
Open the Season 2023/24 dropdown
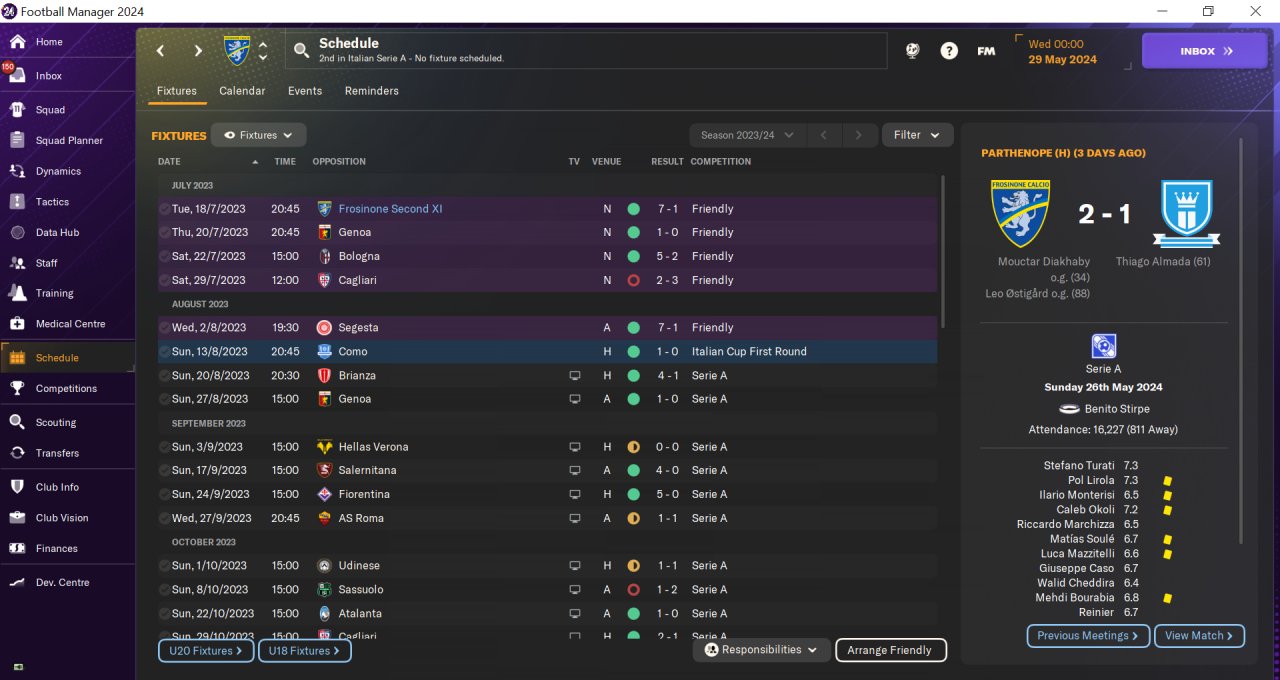[747, 135]
